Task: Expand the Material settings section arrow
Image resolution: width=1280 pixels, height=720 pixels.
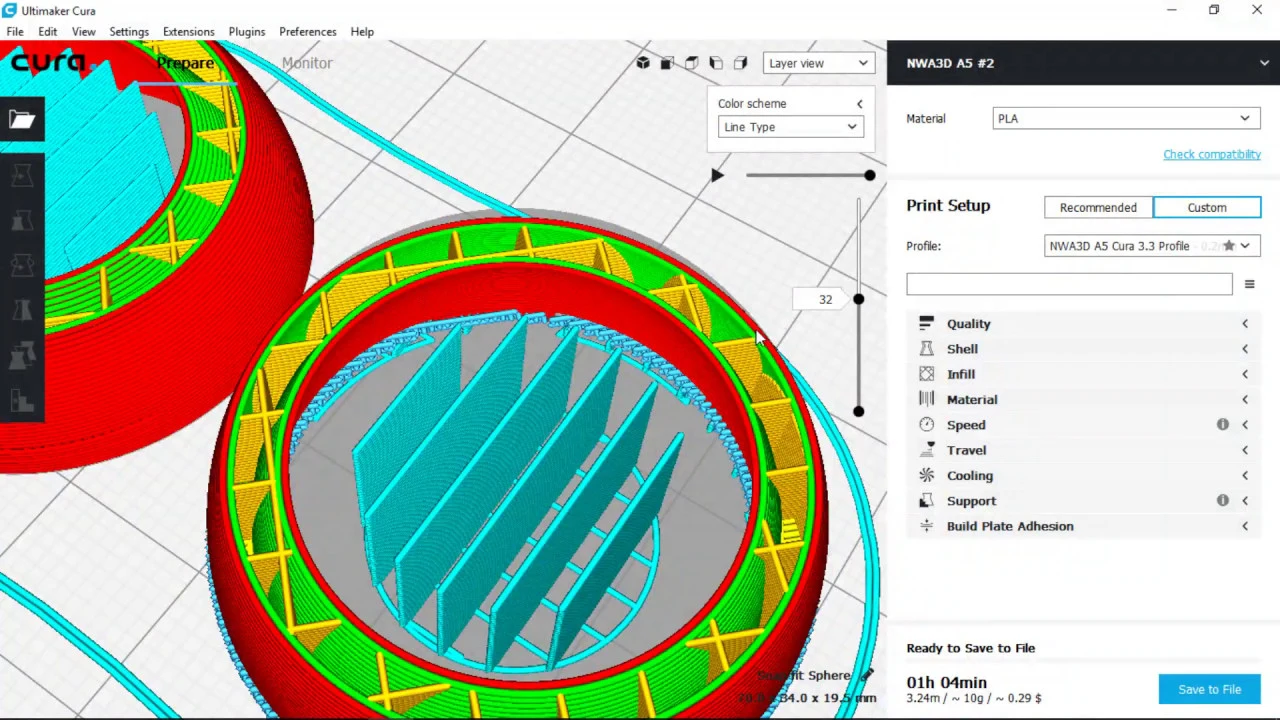Action: pos(1245,399)
